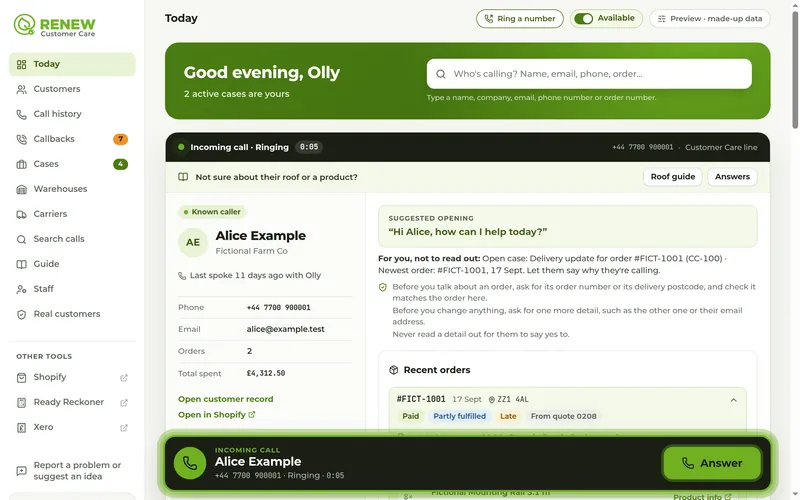Open the Staff page
800x500 pixels.
coord(72,289)
